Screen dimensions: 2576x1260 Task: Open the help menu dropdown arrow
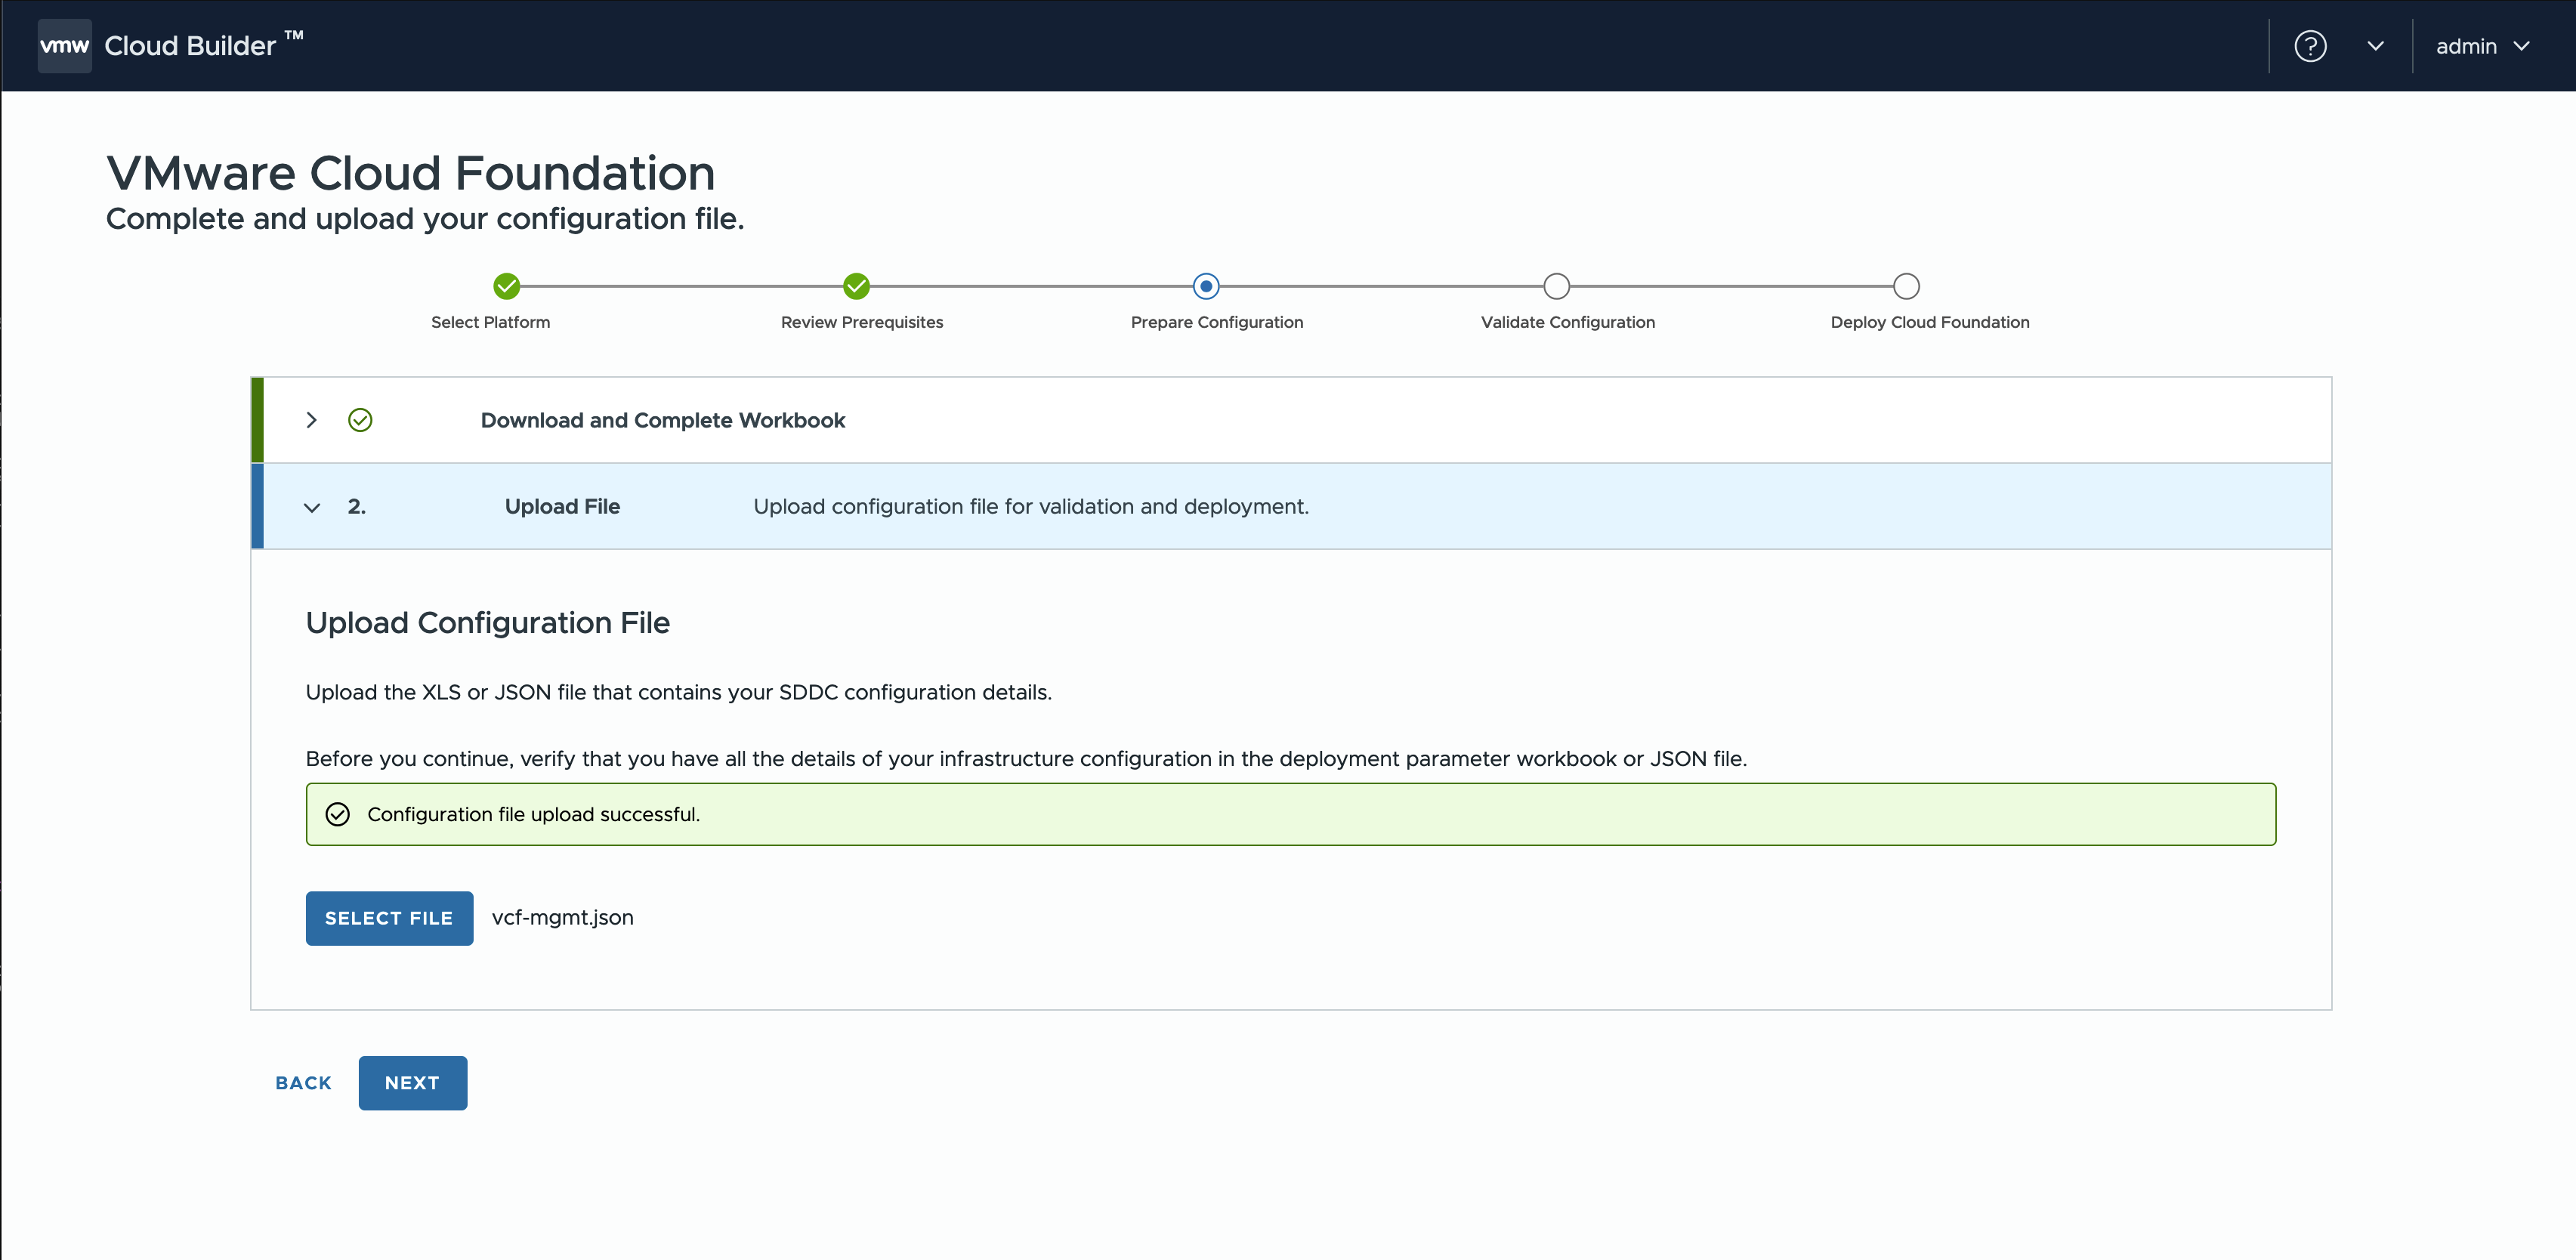[2375, 46]
